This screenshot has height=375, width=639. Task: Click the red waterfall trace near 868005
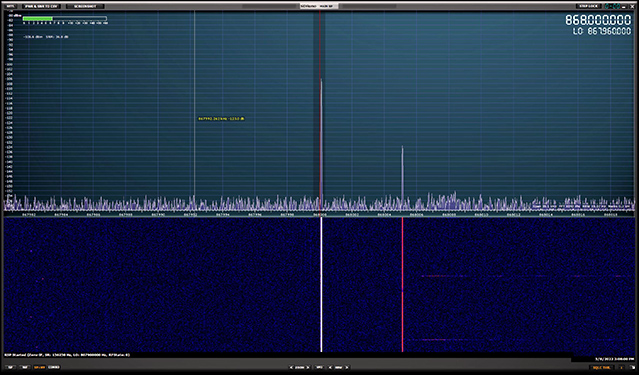(402, 284)
